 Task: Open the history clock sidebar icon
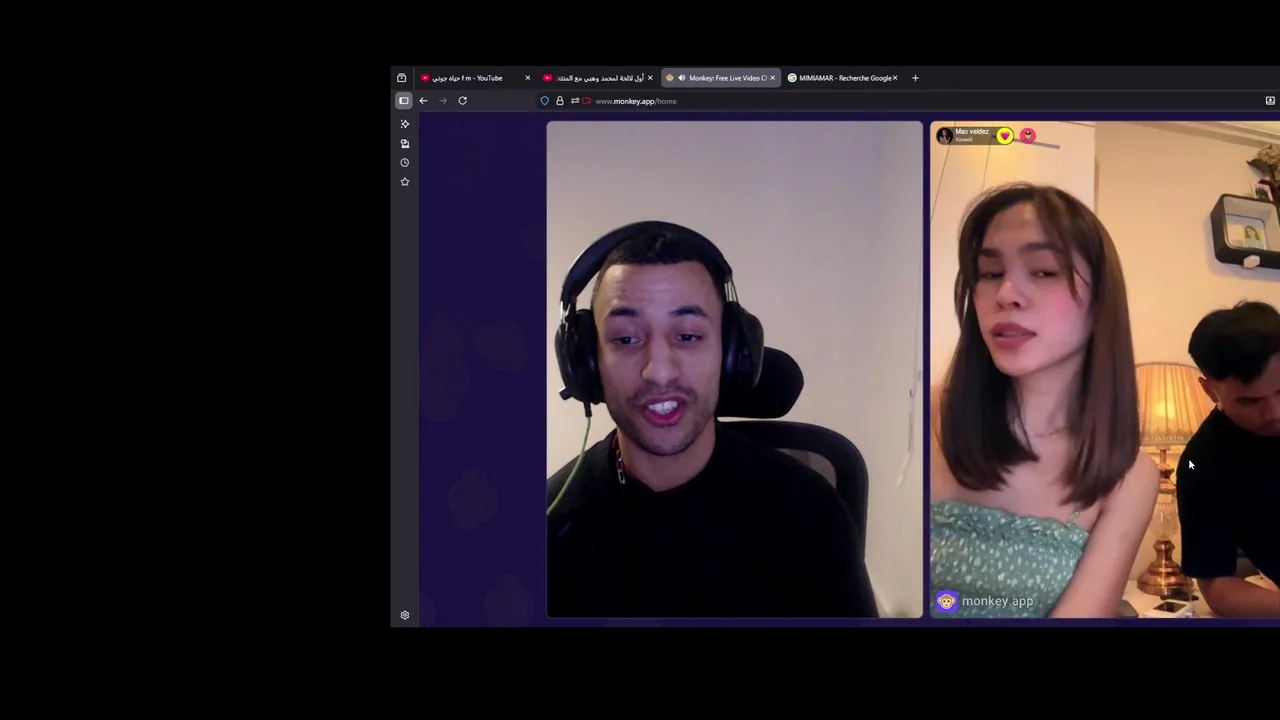(405, 163)
